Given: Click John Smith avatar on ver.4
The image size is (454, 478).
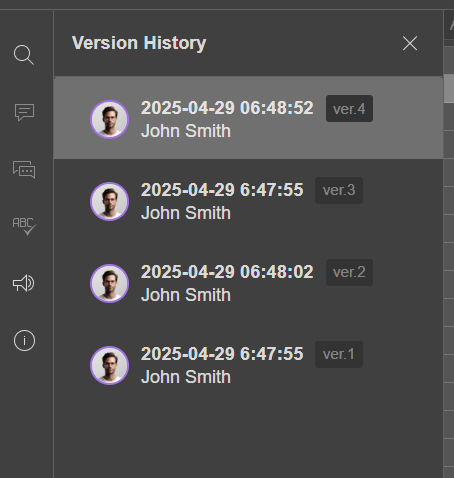Looking at the screenshot, I should [109, 119].
